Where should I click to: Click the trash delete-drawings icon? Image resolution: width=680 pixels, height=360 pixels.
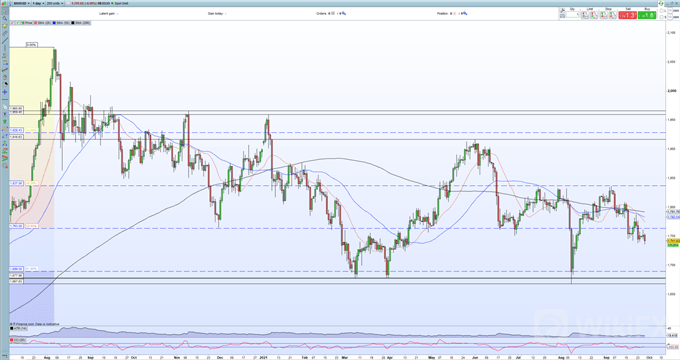click(5, 77)
